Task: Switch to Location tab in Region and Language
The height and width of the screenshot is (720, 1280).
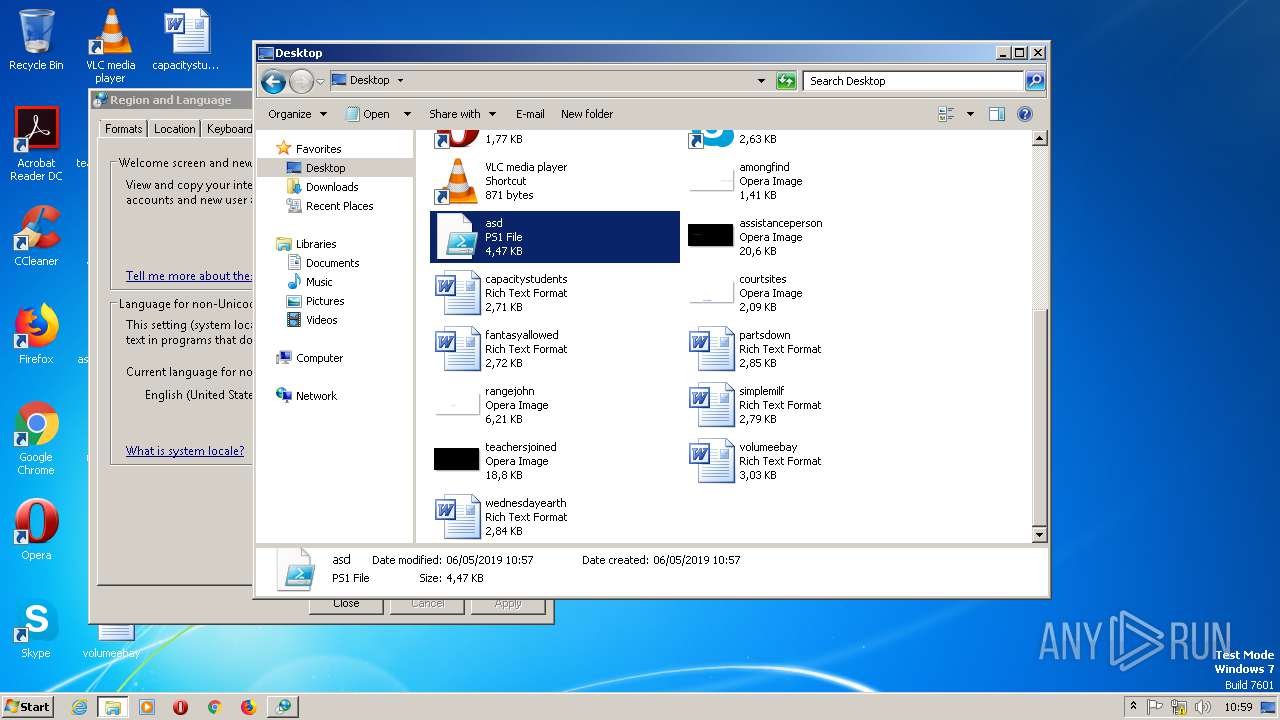Action: [174, 129]
